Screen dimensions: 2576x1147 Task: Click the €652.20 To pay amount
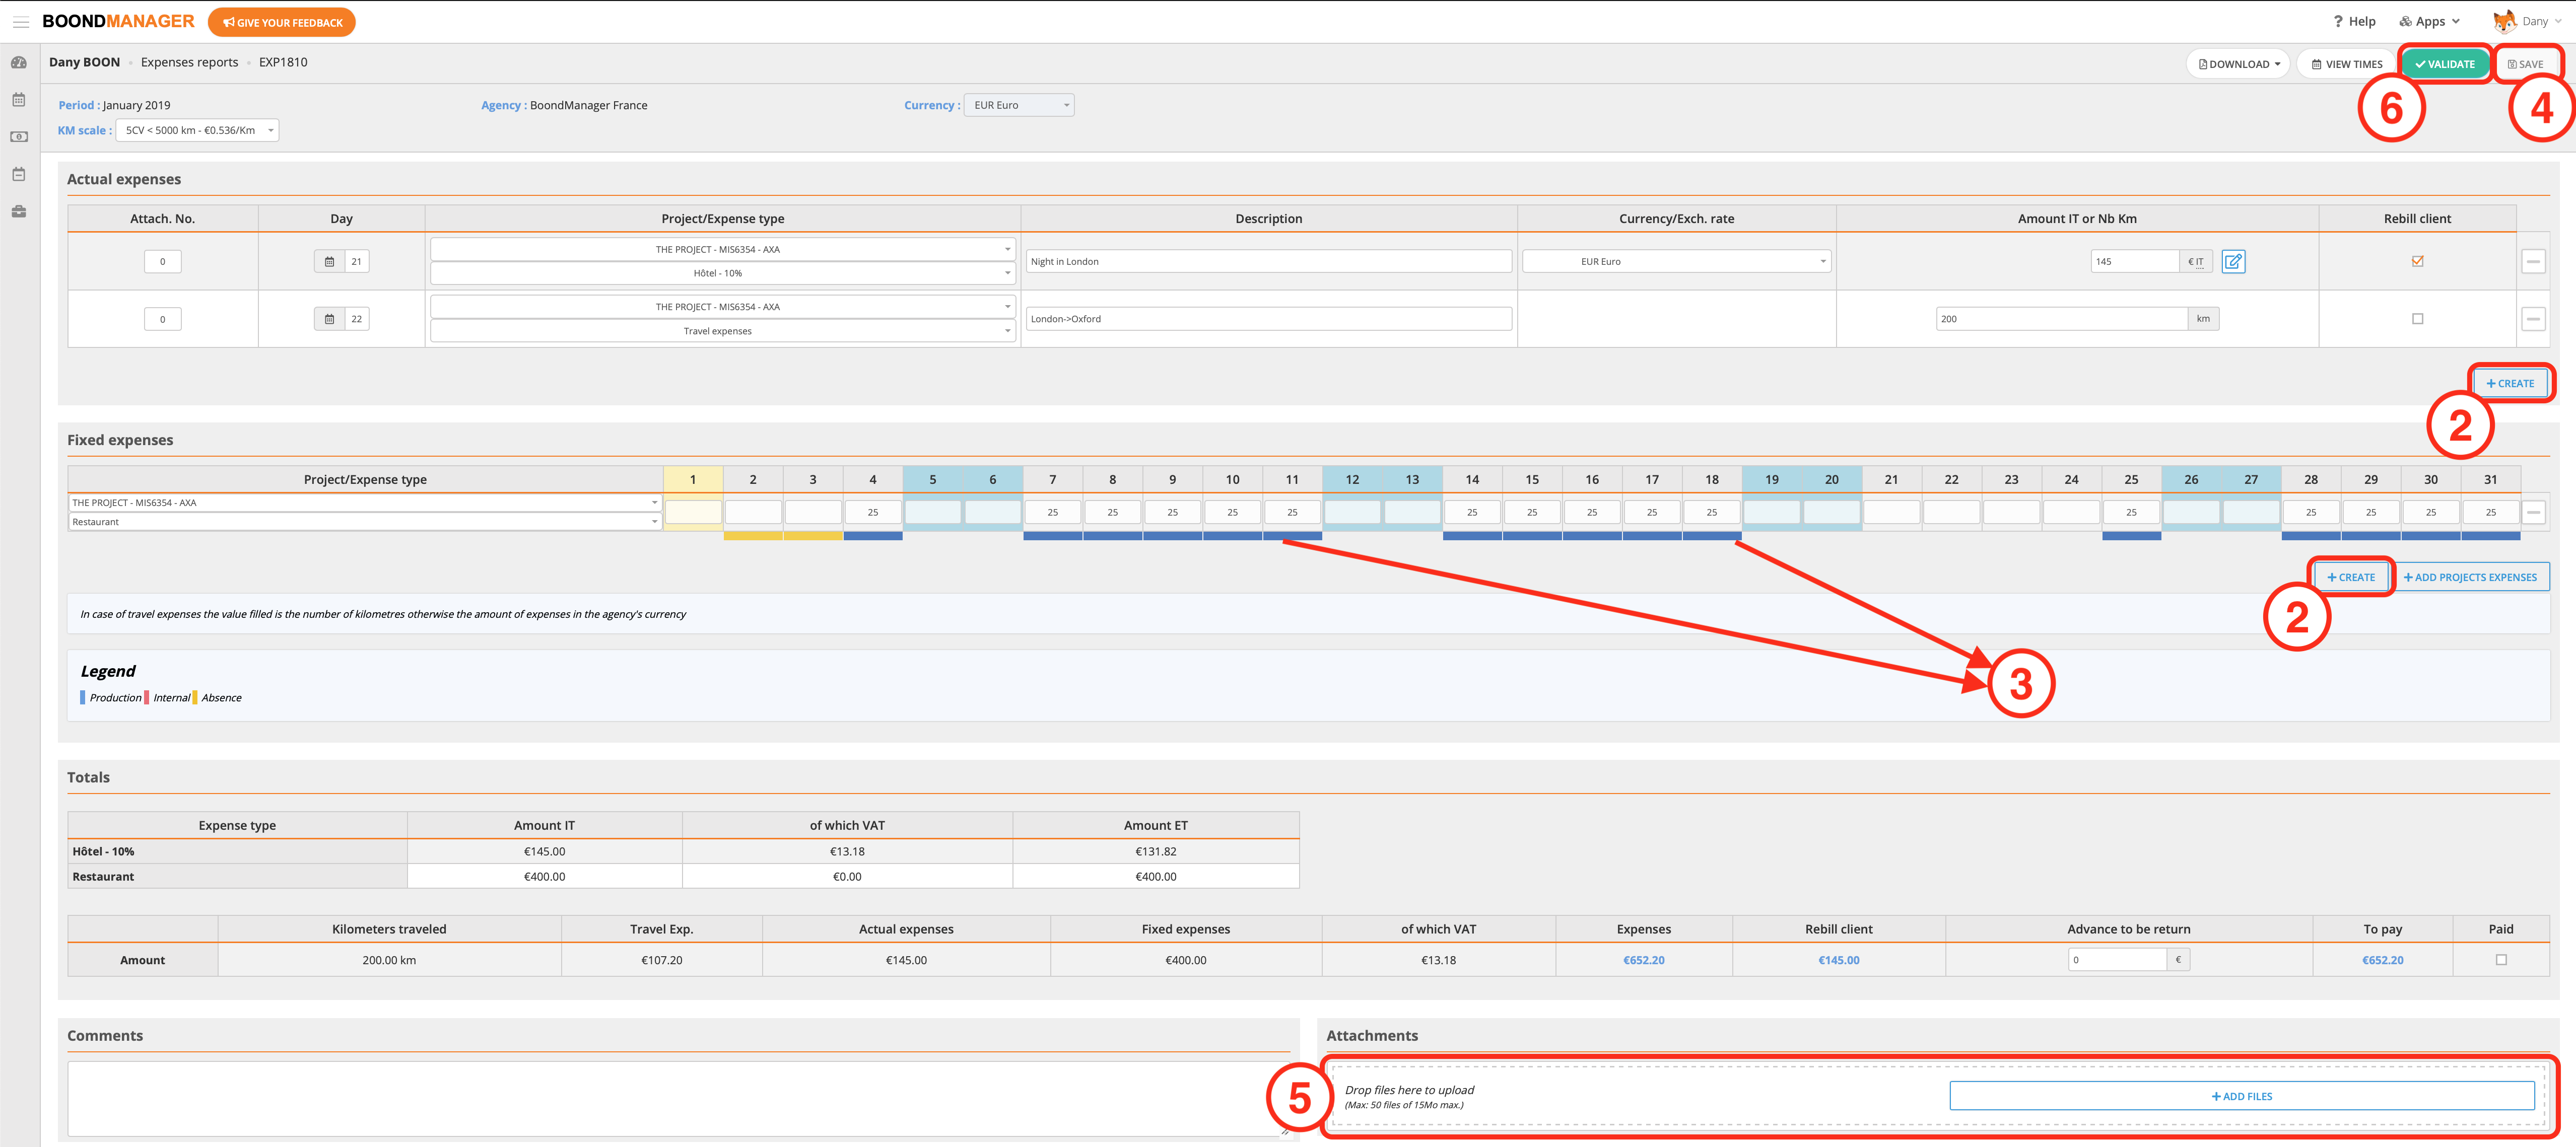click(x=2382, y=960)
